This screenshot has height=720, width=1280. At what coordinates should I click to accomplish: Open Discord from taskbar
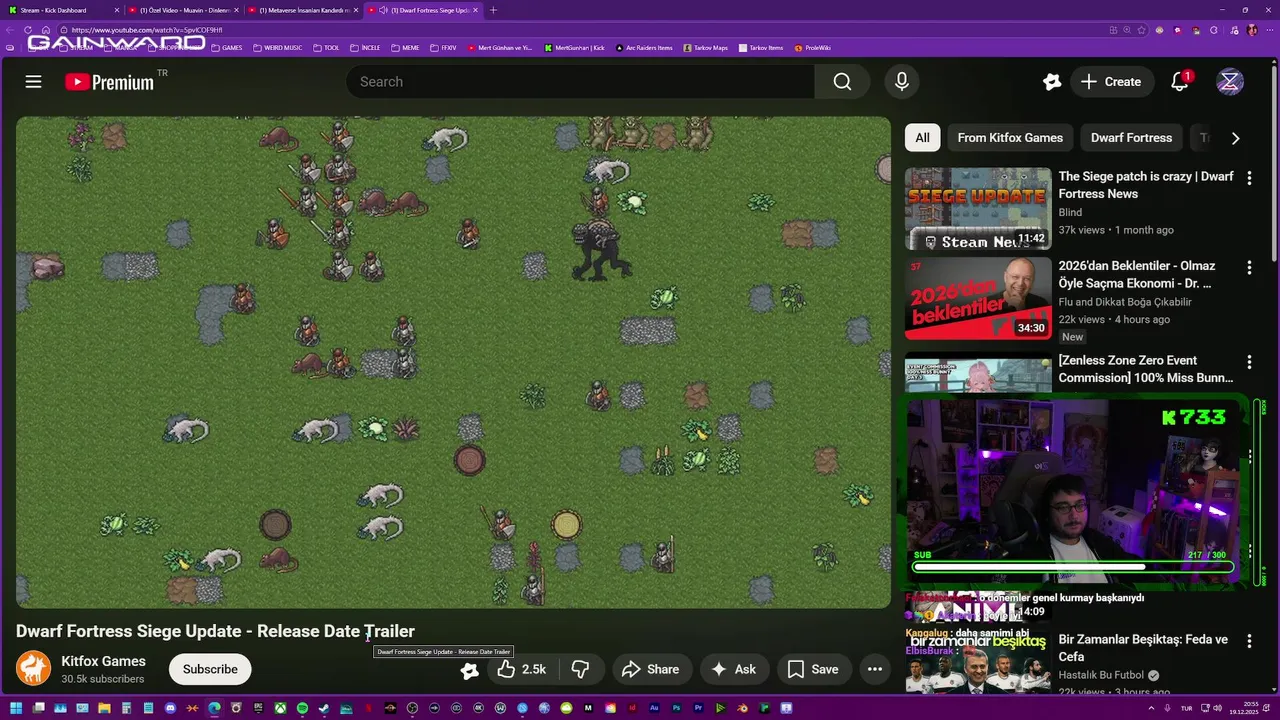pyautogui.click(x=170, y=708)
